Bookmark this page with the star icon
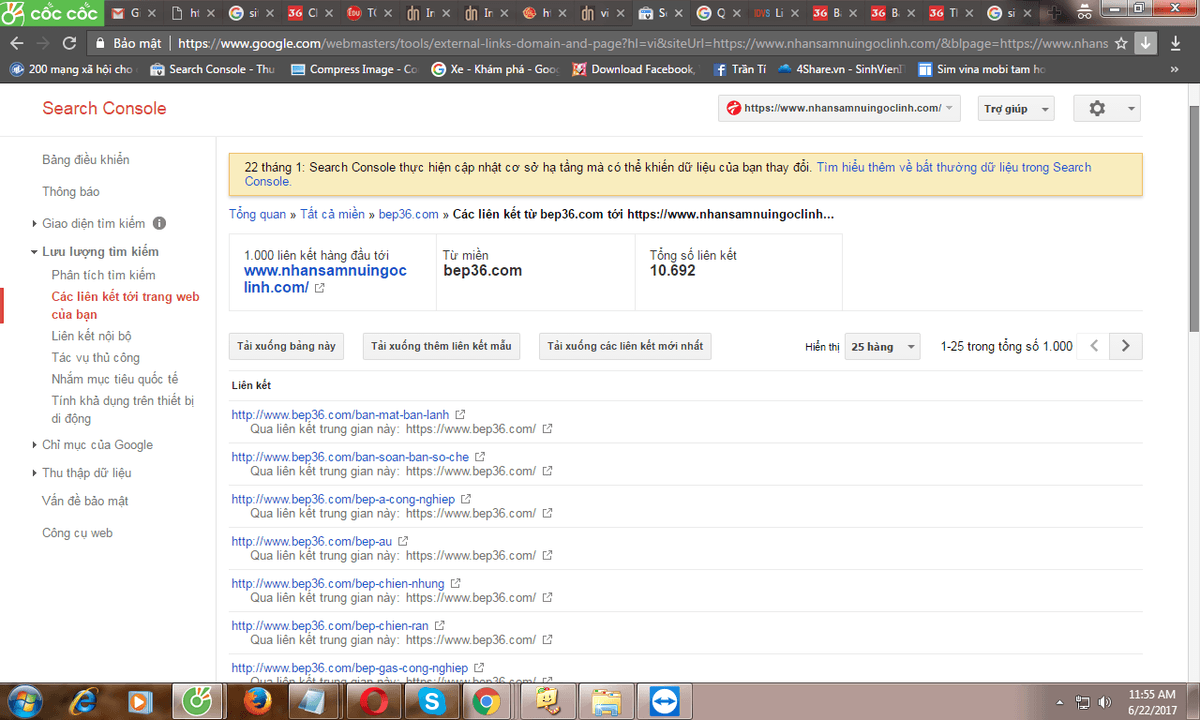1200x720 pixels. click(1122, 44)
